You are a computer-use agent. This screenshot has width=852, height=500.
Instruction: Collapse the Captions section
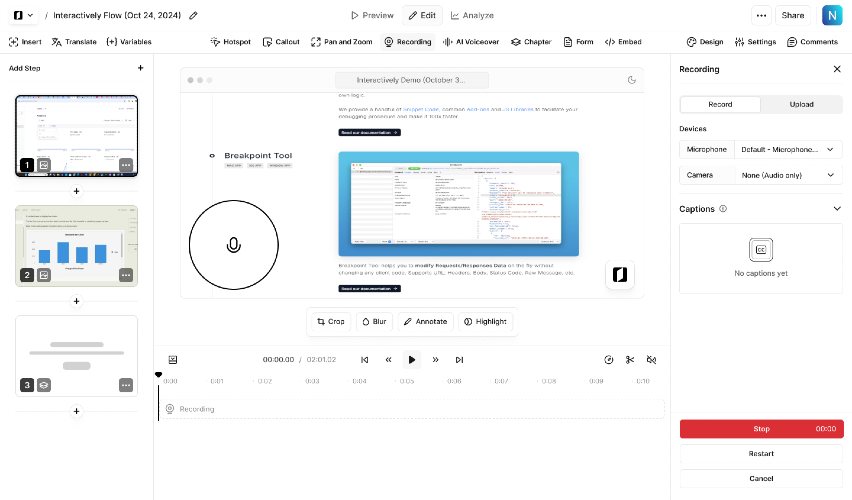[x=837, y=209]
